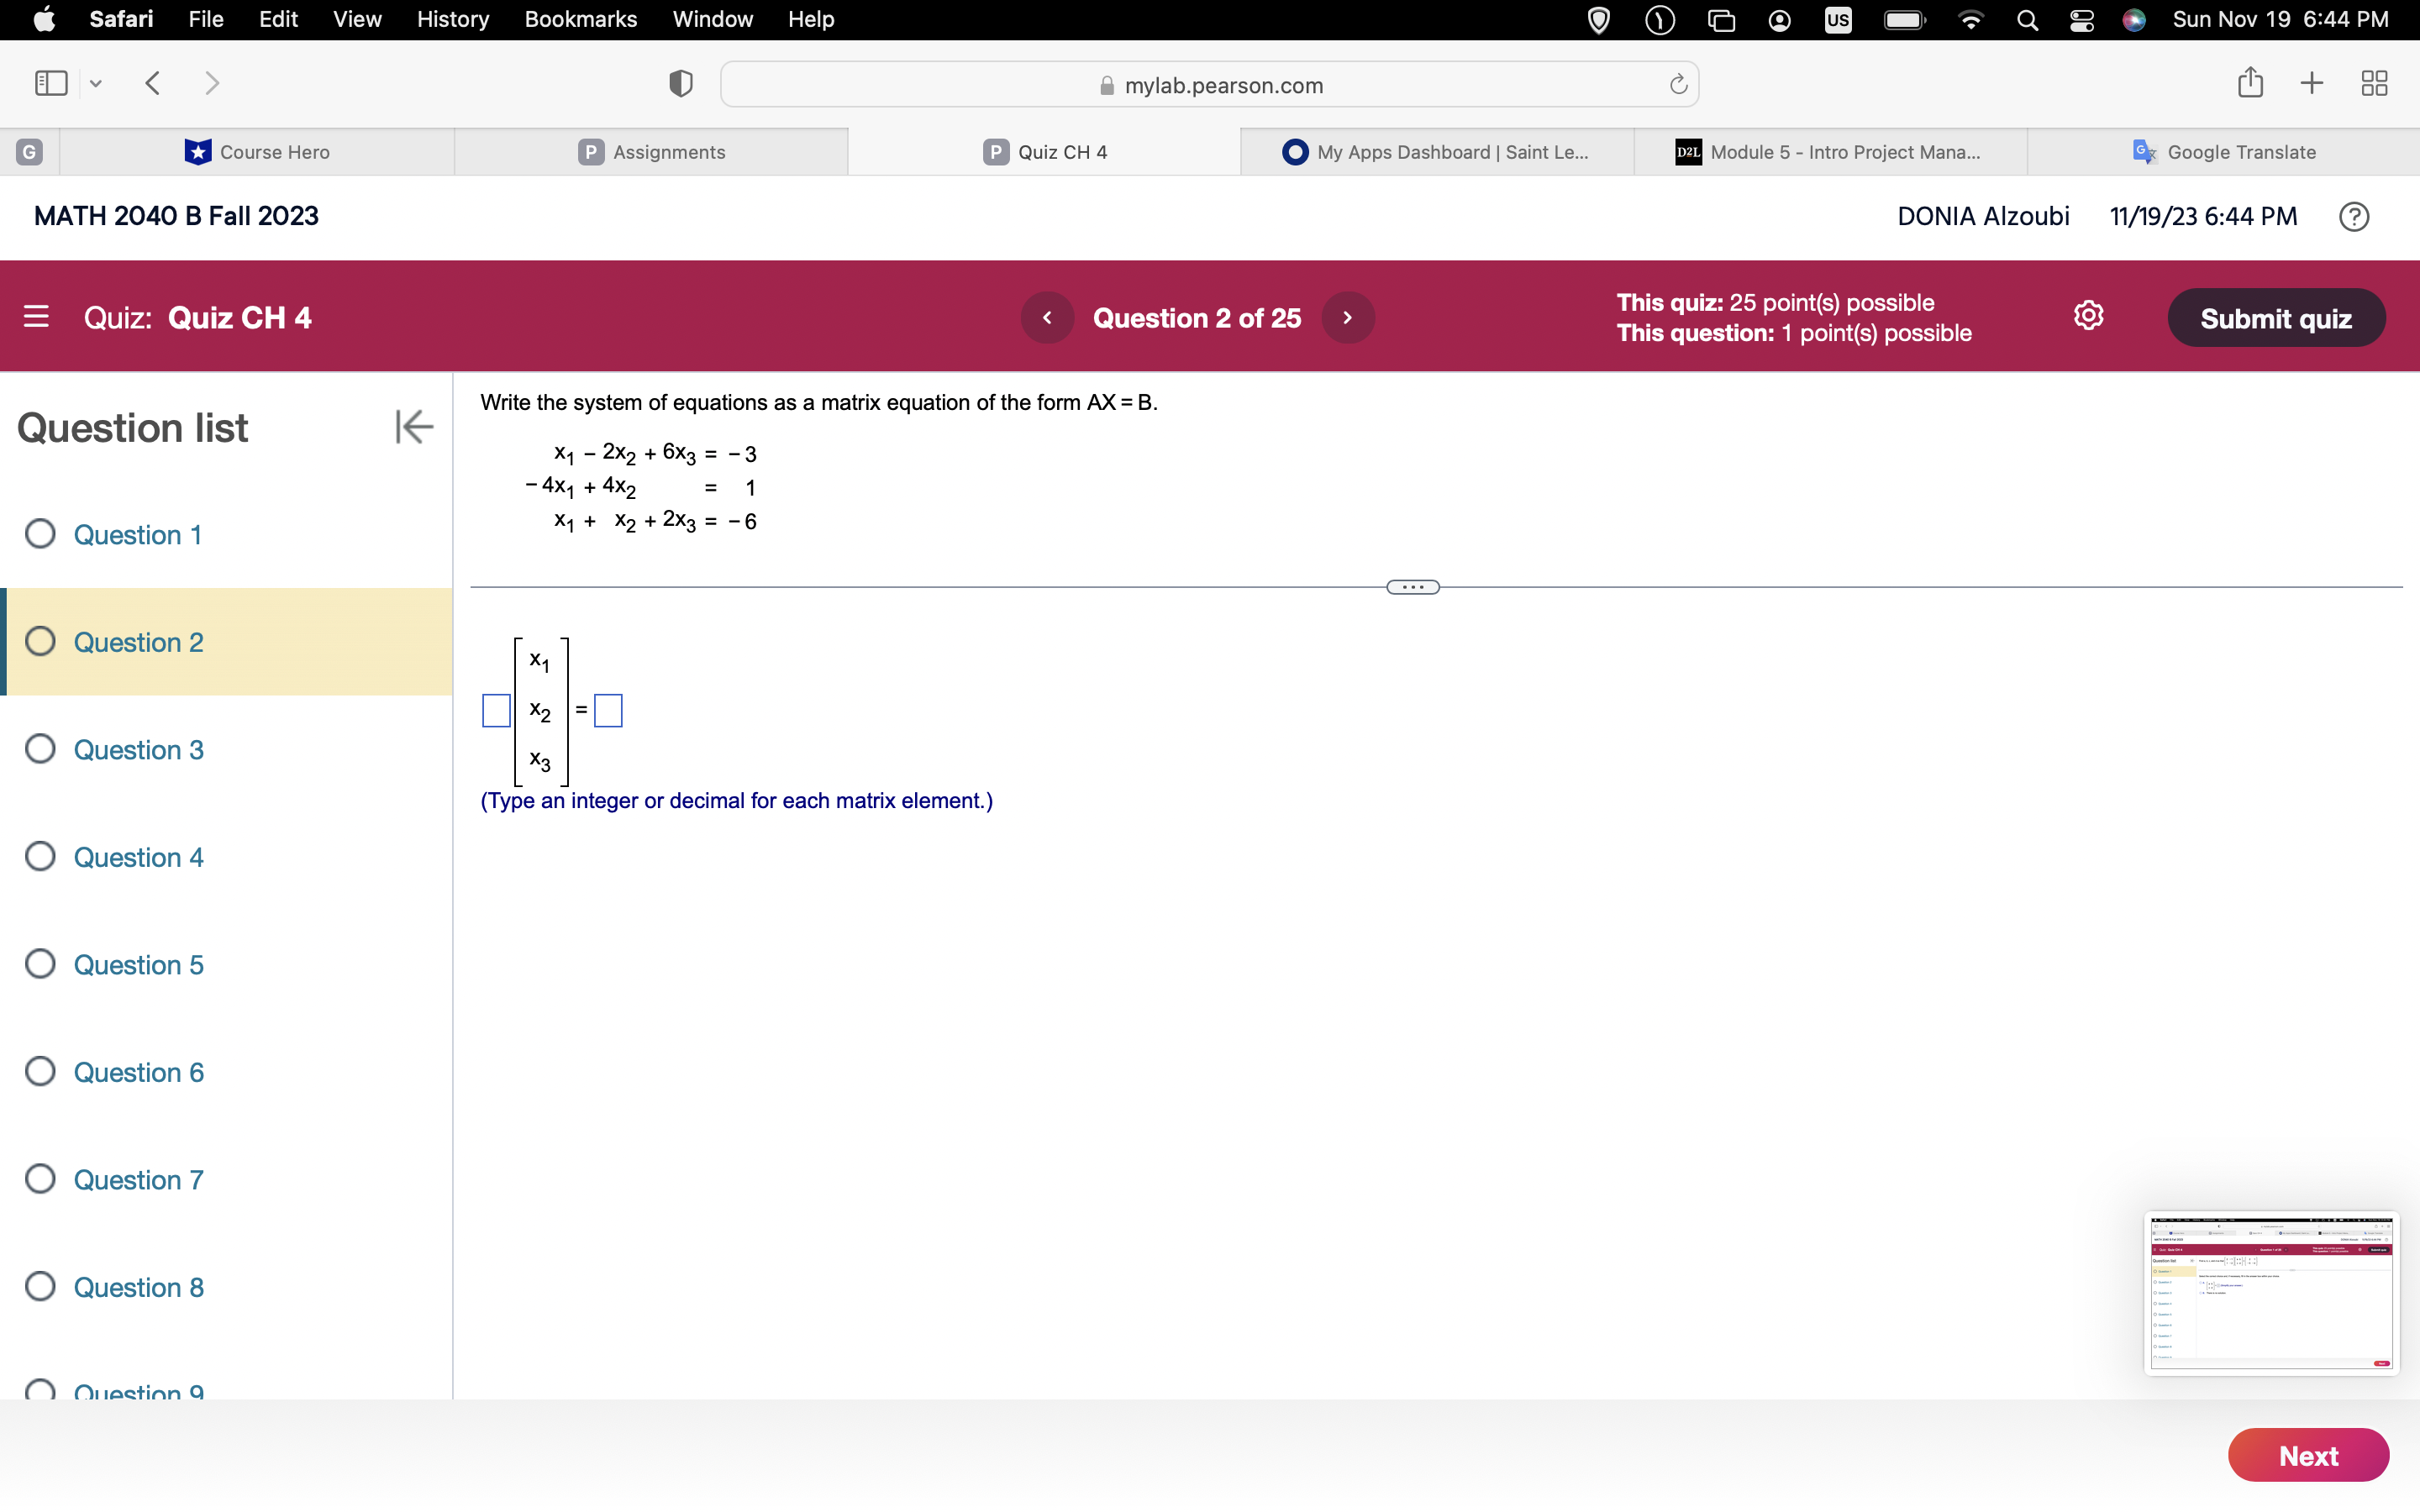The image size is (2420, 1512).
Task: Collapse the Question list panel
Action: (x=414, y=427)
